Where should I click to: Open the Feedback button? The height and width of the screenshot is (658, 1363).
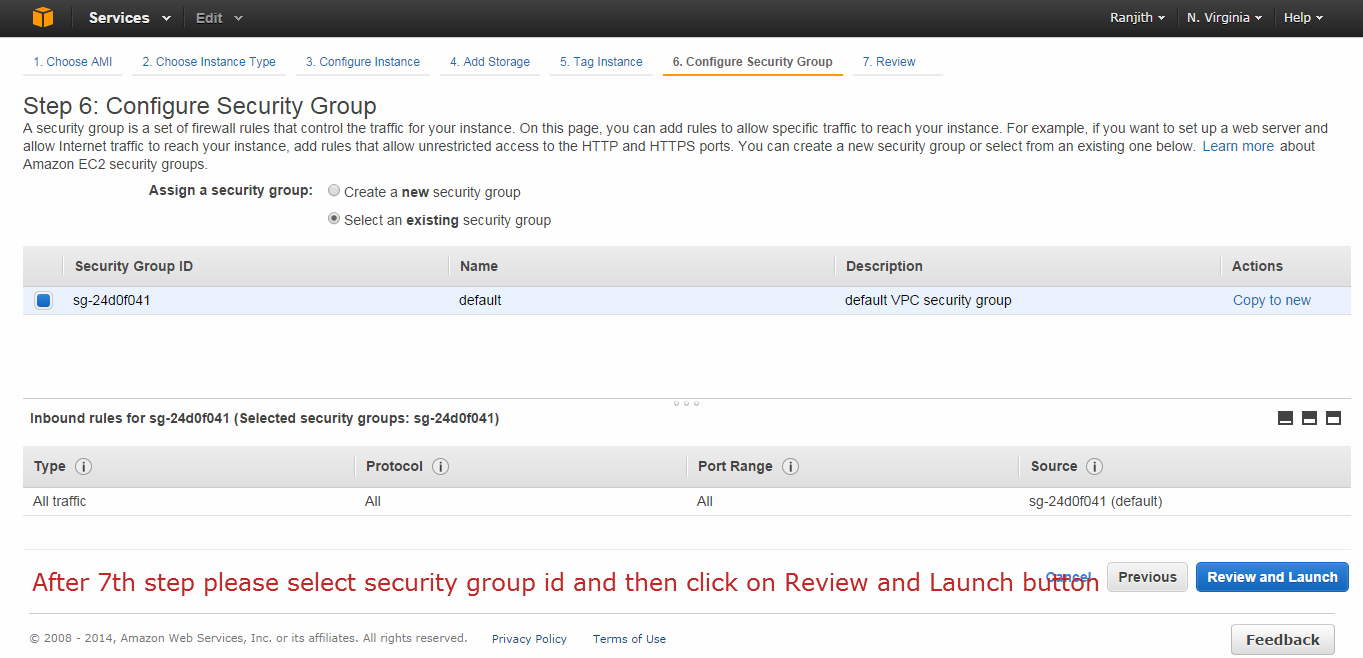coord(1282,640)
